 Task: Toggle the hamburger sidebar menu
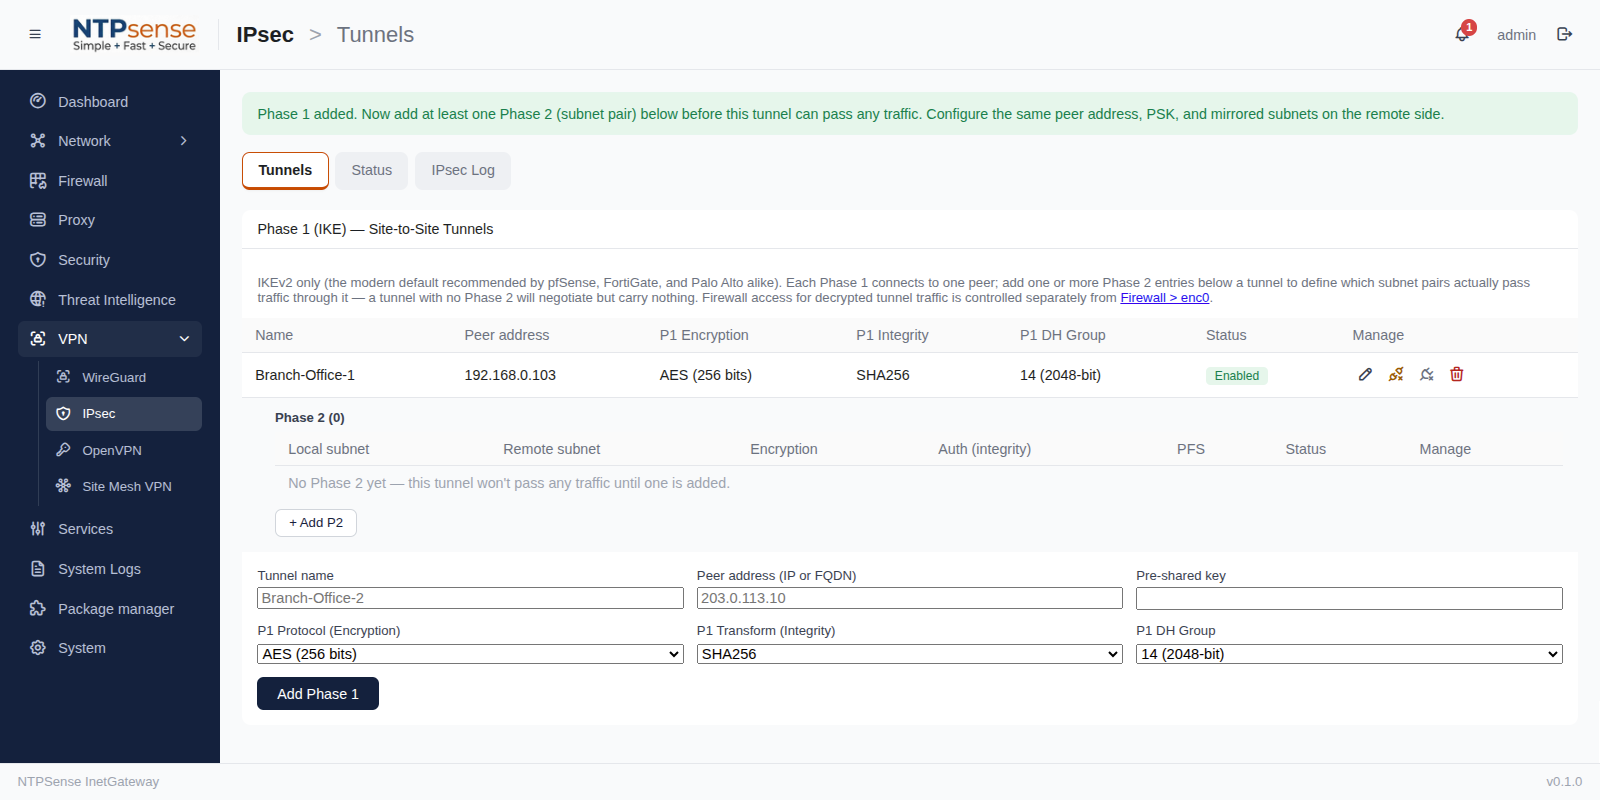(35, 34)
